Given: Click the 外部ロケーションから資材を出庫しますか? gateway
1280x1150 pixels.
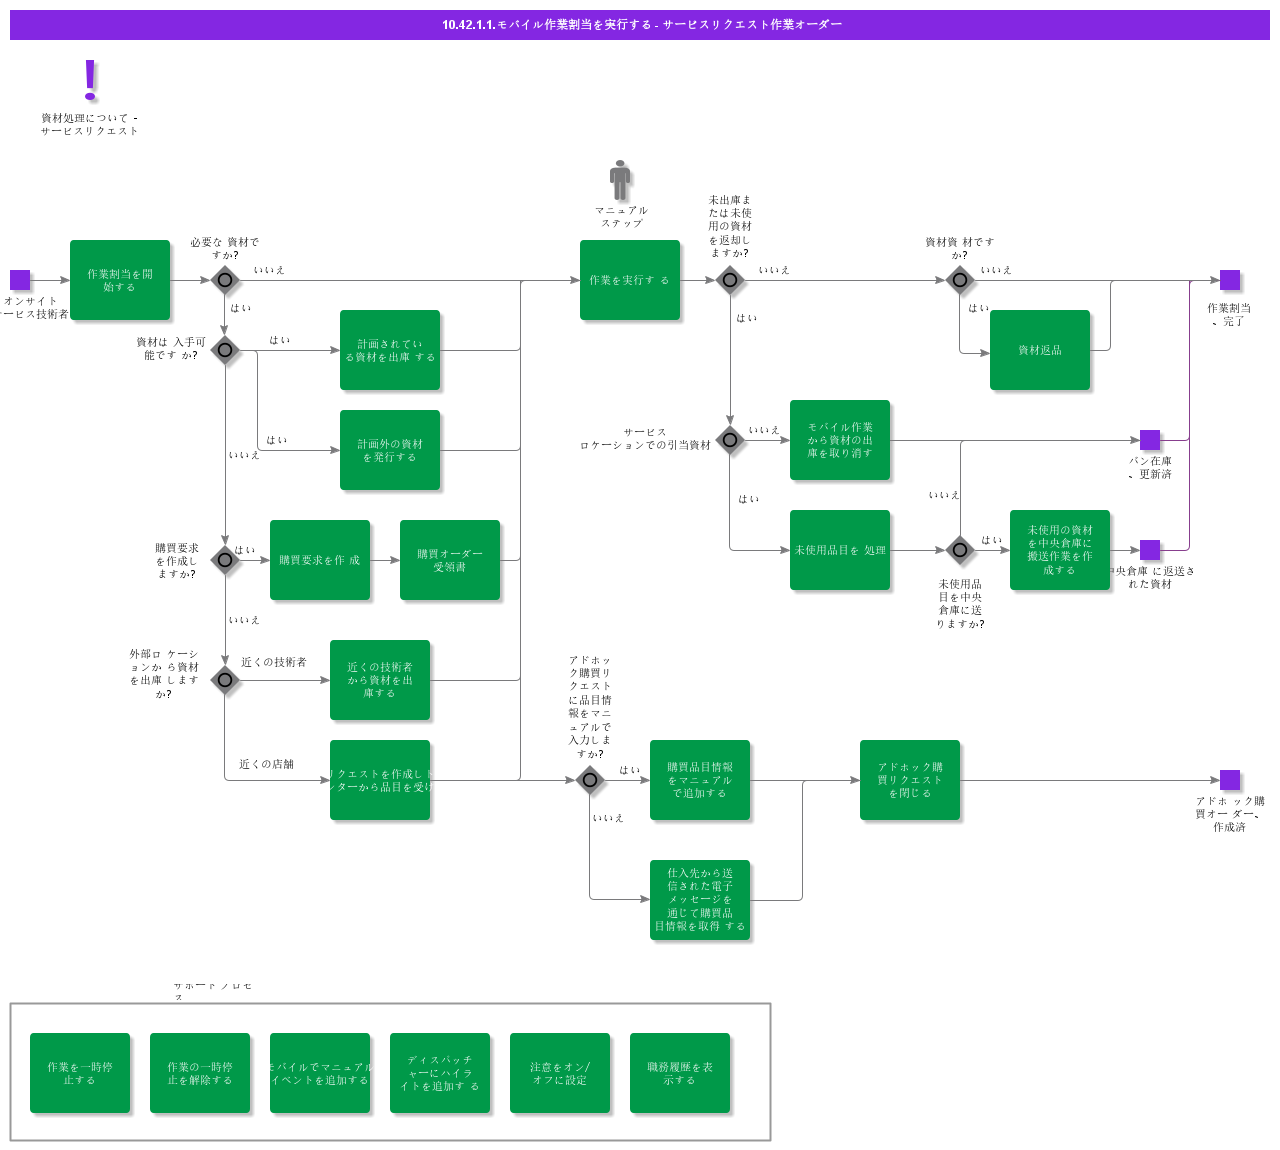Looking at the screenshot, I should pos(225,680).
